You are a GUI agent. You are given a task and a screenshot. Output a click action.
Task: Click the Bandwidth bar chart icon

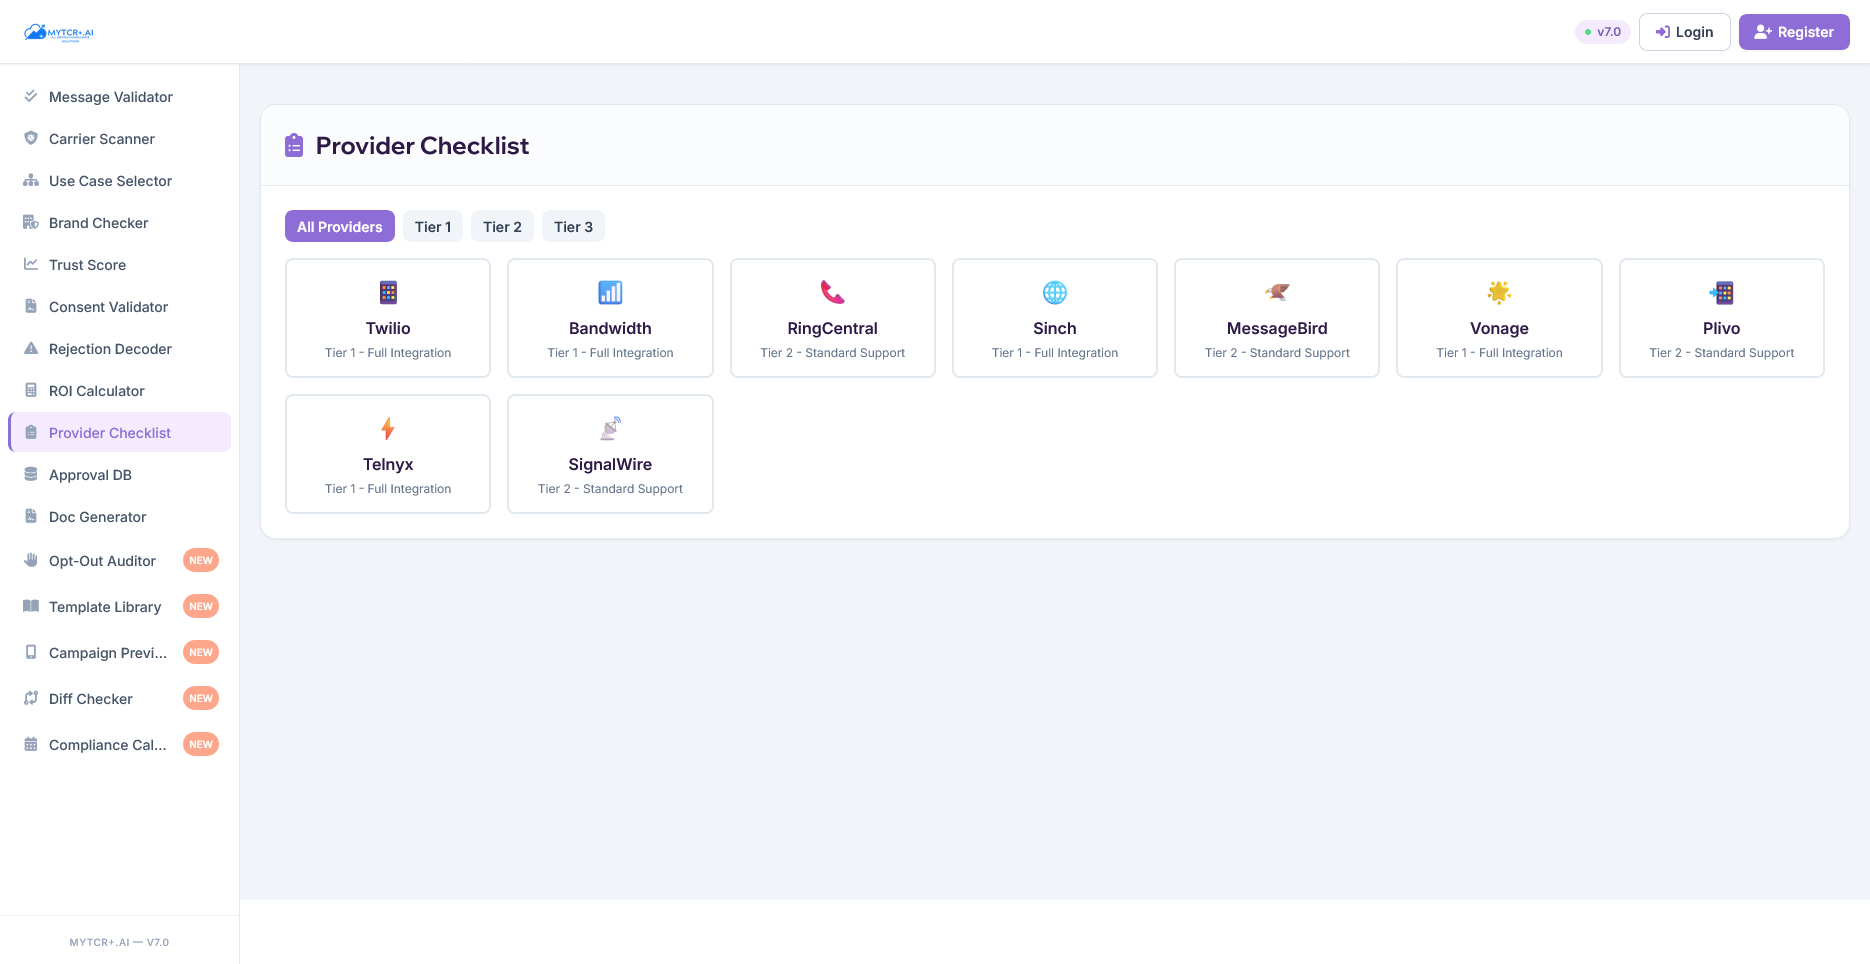[x=610, y=292]
